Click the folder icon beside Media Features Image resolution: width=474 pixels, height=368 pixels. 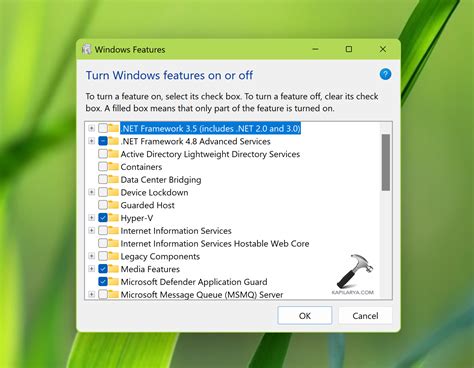(113, 269)
